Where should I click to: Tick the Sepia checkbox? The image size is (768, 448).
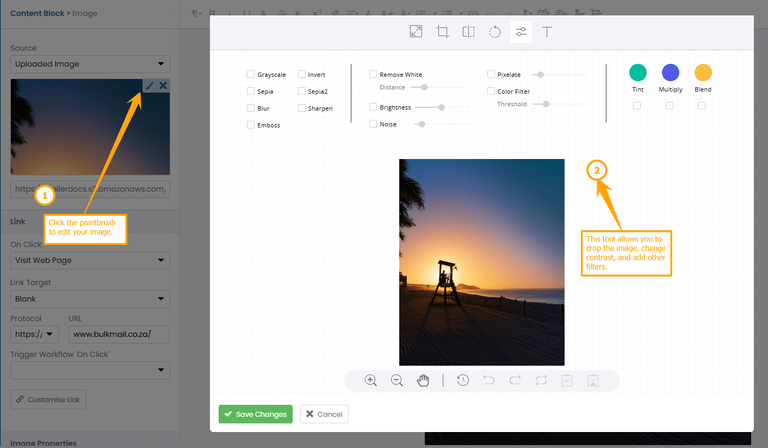251,91
